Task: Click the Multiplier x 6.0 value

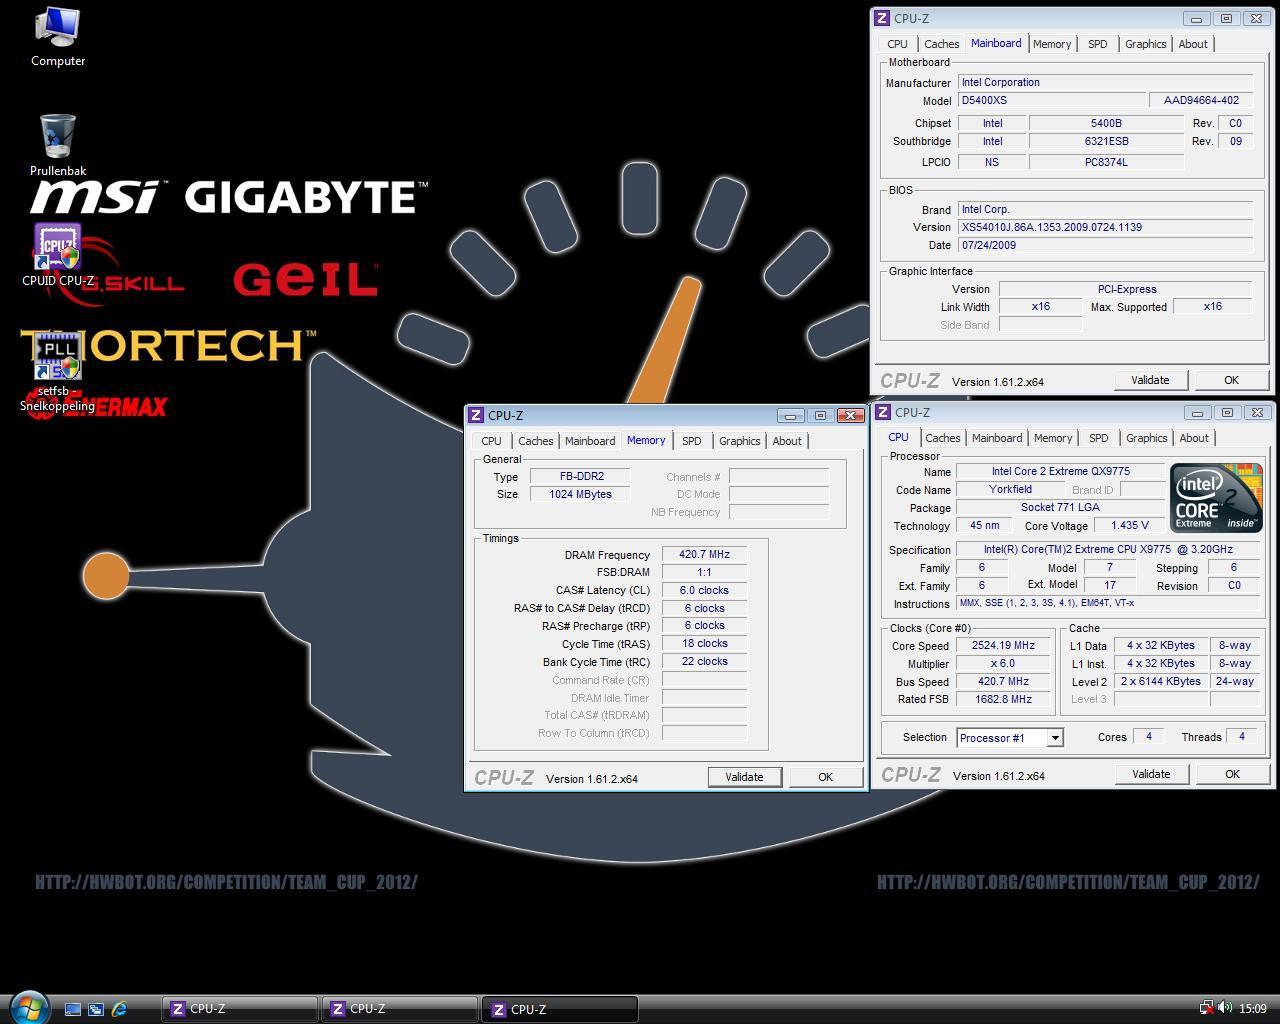Action: click(x=1004, y=664)
